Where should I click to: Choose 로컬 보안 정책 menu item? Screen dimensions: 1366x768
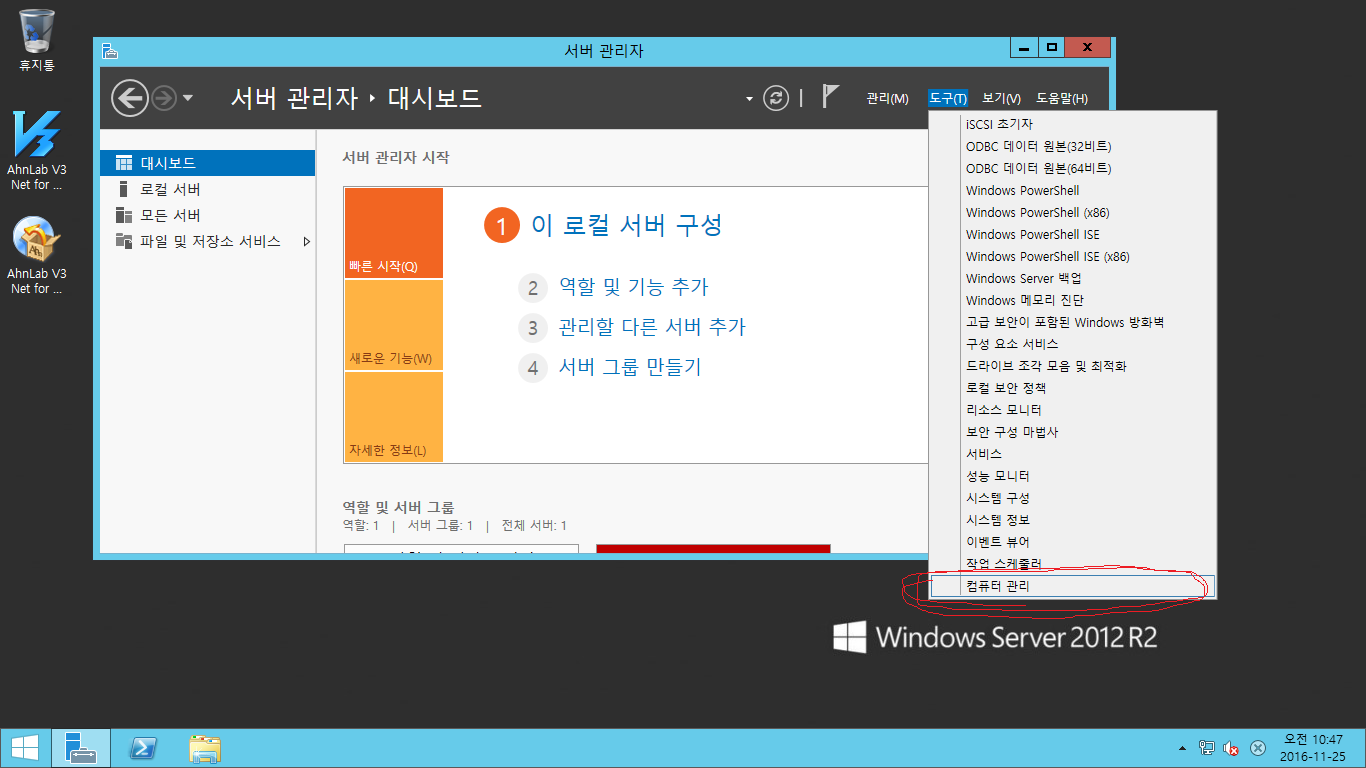tap(1073, 389)
